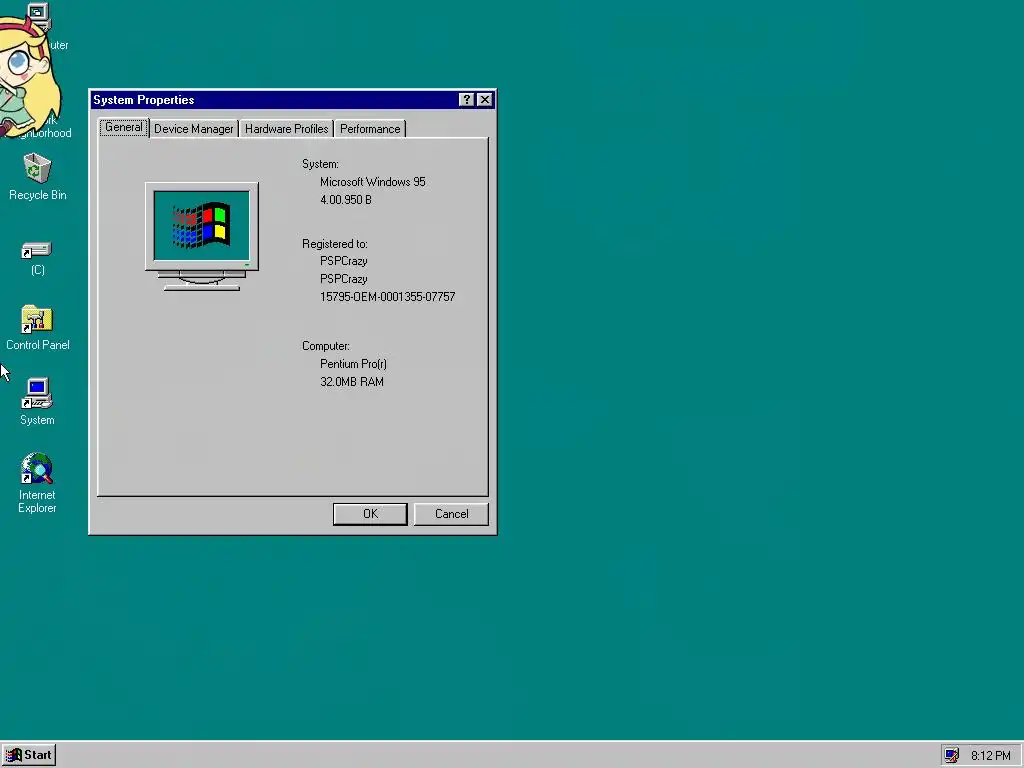Viewport: 1024px width, 768px height.
Task: Click the Pentium Pro(r) processor text
Action: click(x=353, y=364)
